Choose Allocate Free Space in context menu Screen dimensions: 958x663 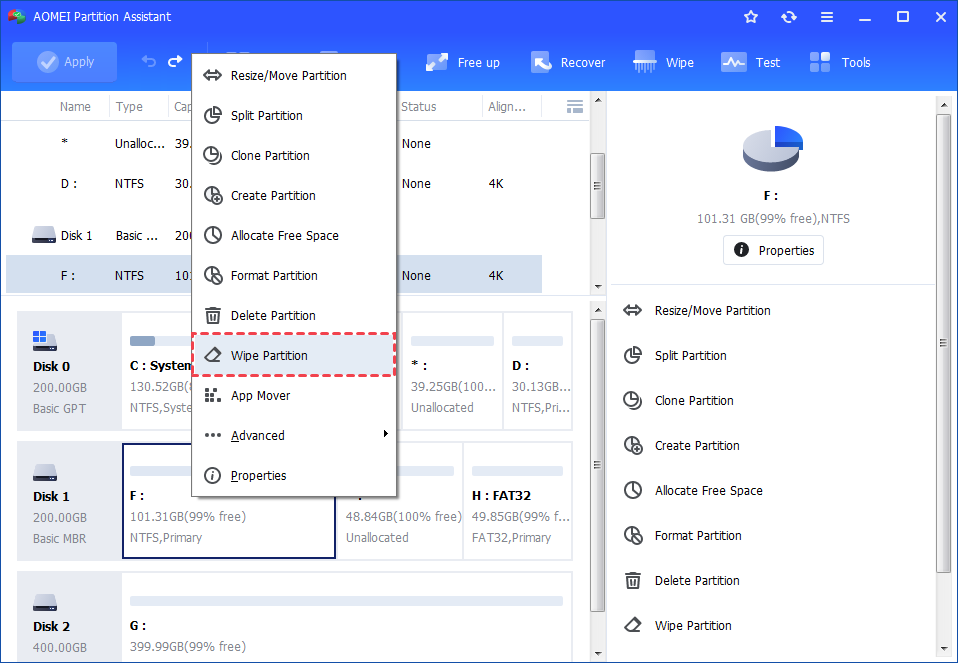click(294, 236)
